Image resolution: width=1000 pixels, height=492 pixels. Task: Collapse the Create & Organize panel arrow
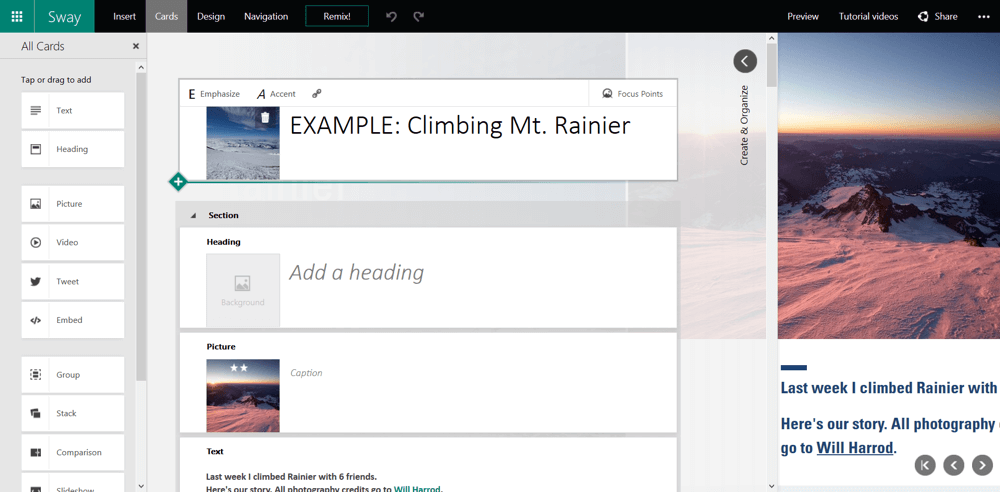(x=745, y=61)
